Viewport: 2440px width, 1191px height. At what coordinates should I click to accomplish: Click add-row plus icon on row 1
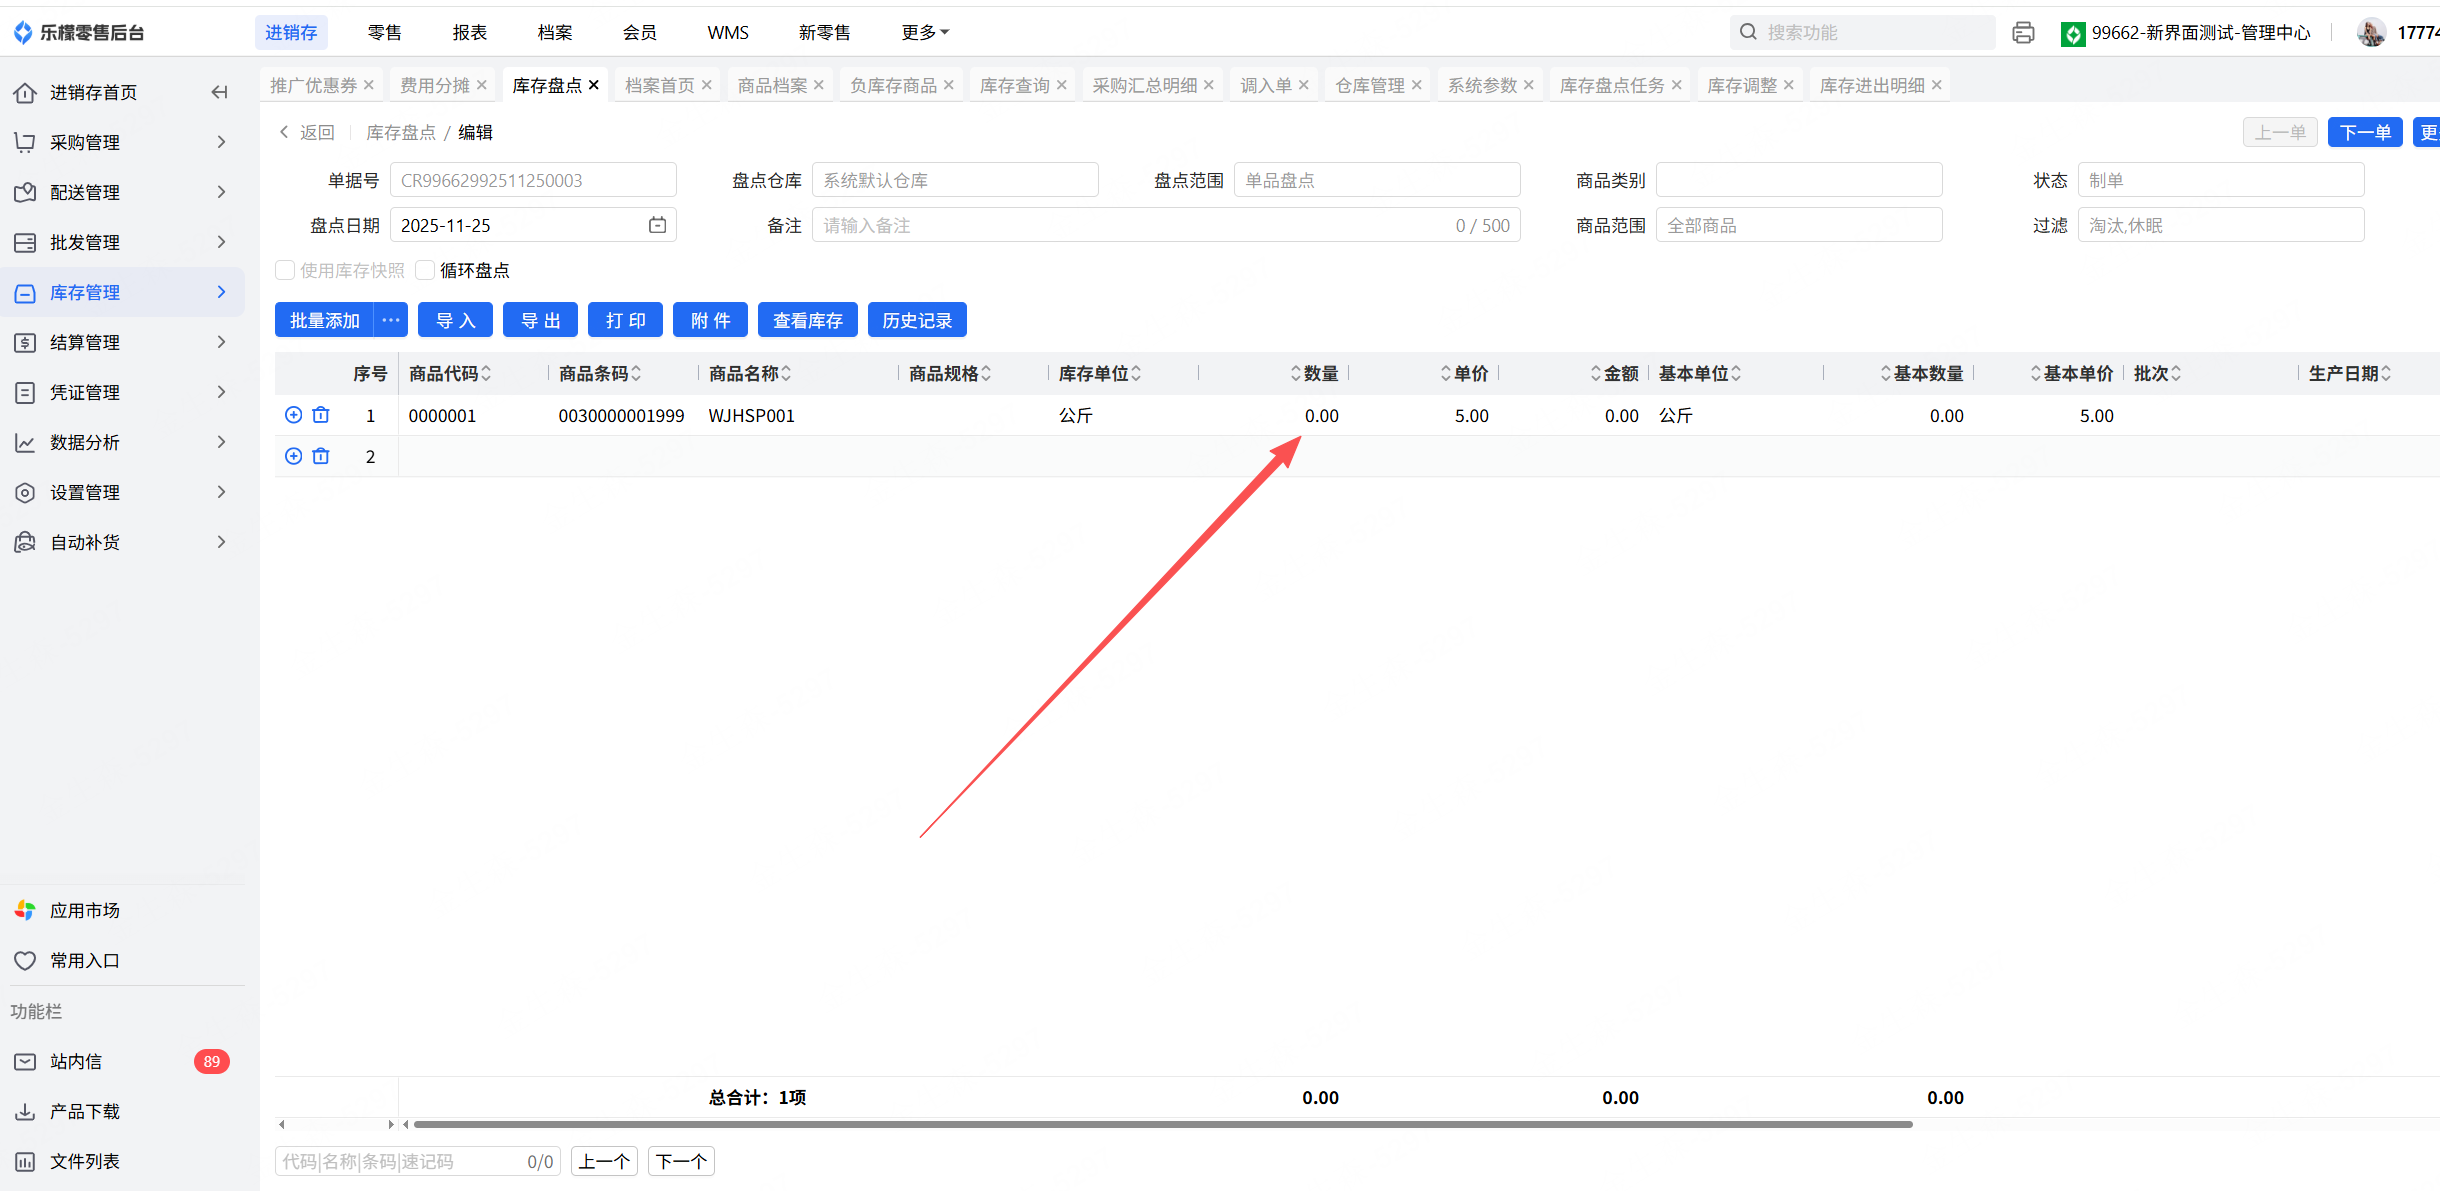point(293,415)
